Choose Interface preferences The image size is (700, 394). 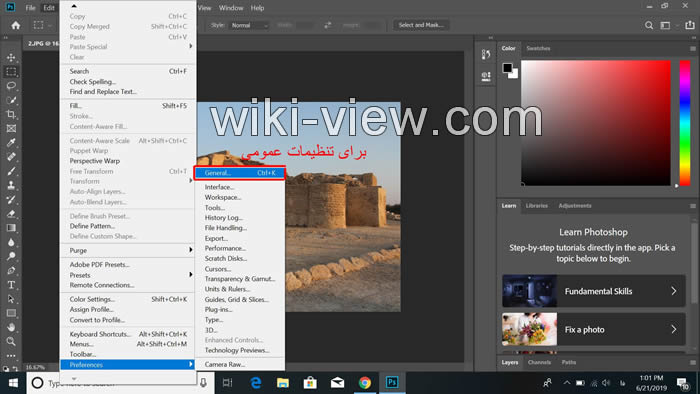(x=240, y=187)
